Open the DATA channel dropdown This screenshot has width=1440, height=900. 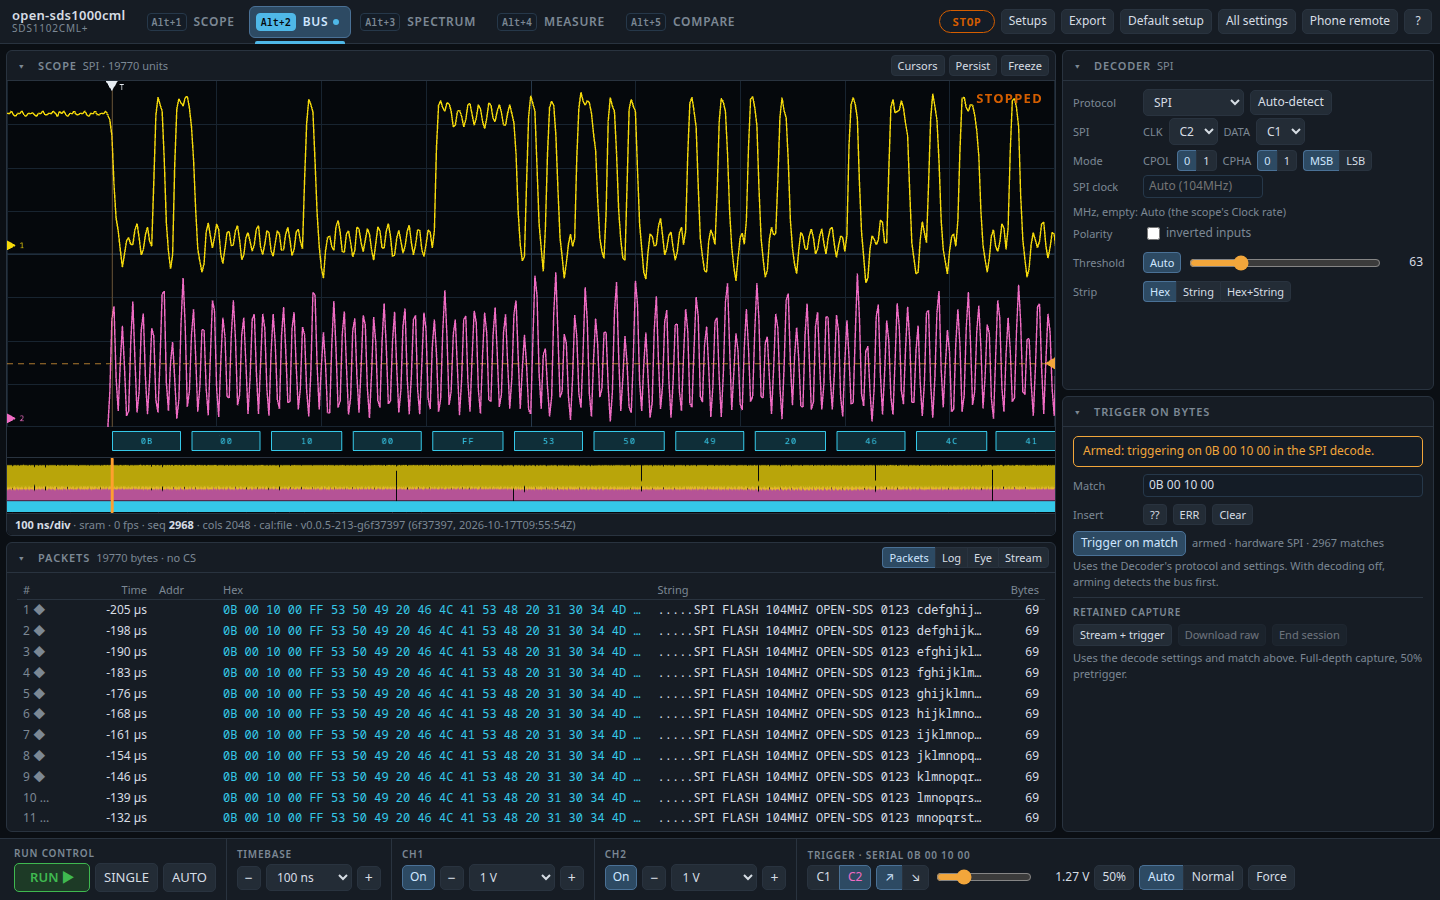(x=1280, y=131)
